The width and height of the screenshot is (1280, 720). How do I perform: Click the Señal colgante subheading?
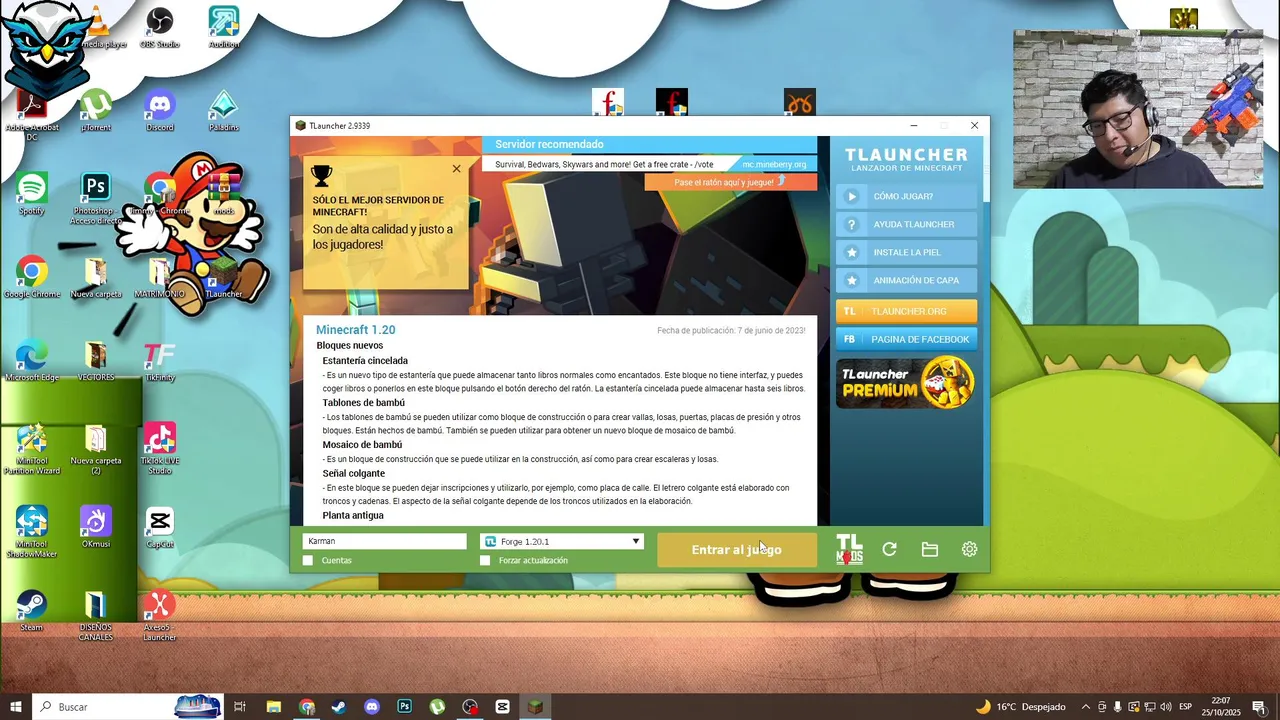354,473
